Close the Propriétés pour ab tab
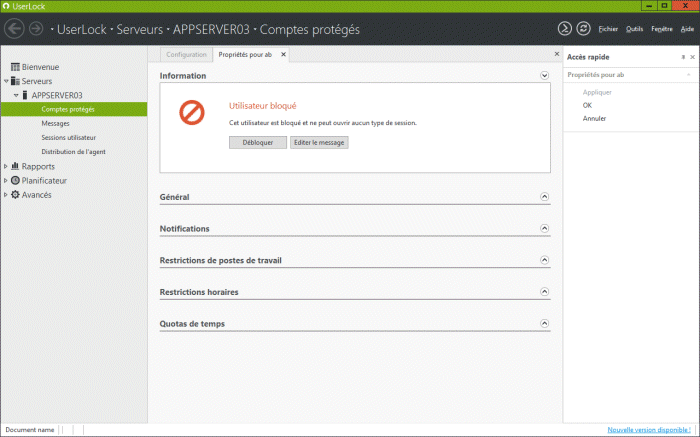Image resolution: width=700 pixels, height=437 pixels. click(283, 54)
